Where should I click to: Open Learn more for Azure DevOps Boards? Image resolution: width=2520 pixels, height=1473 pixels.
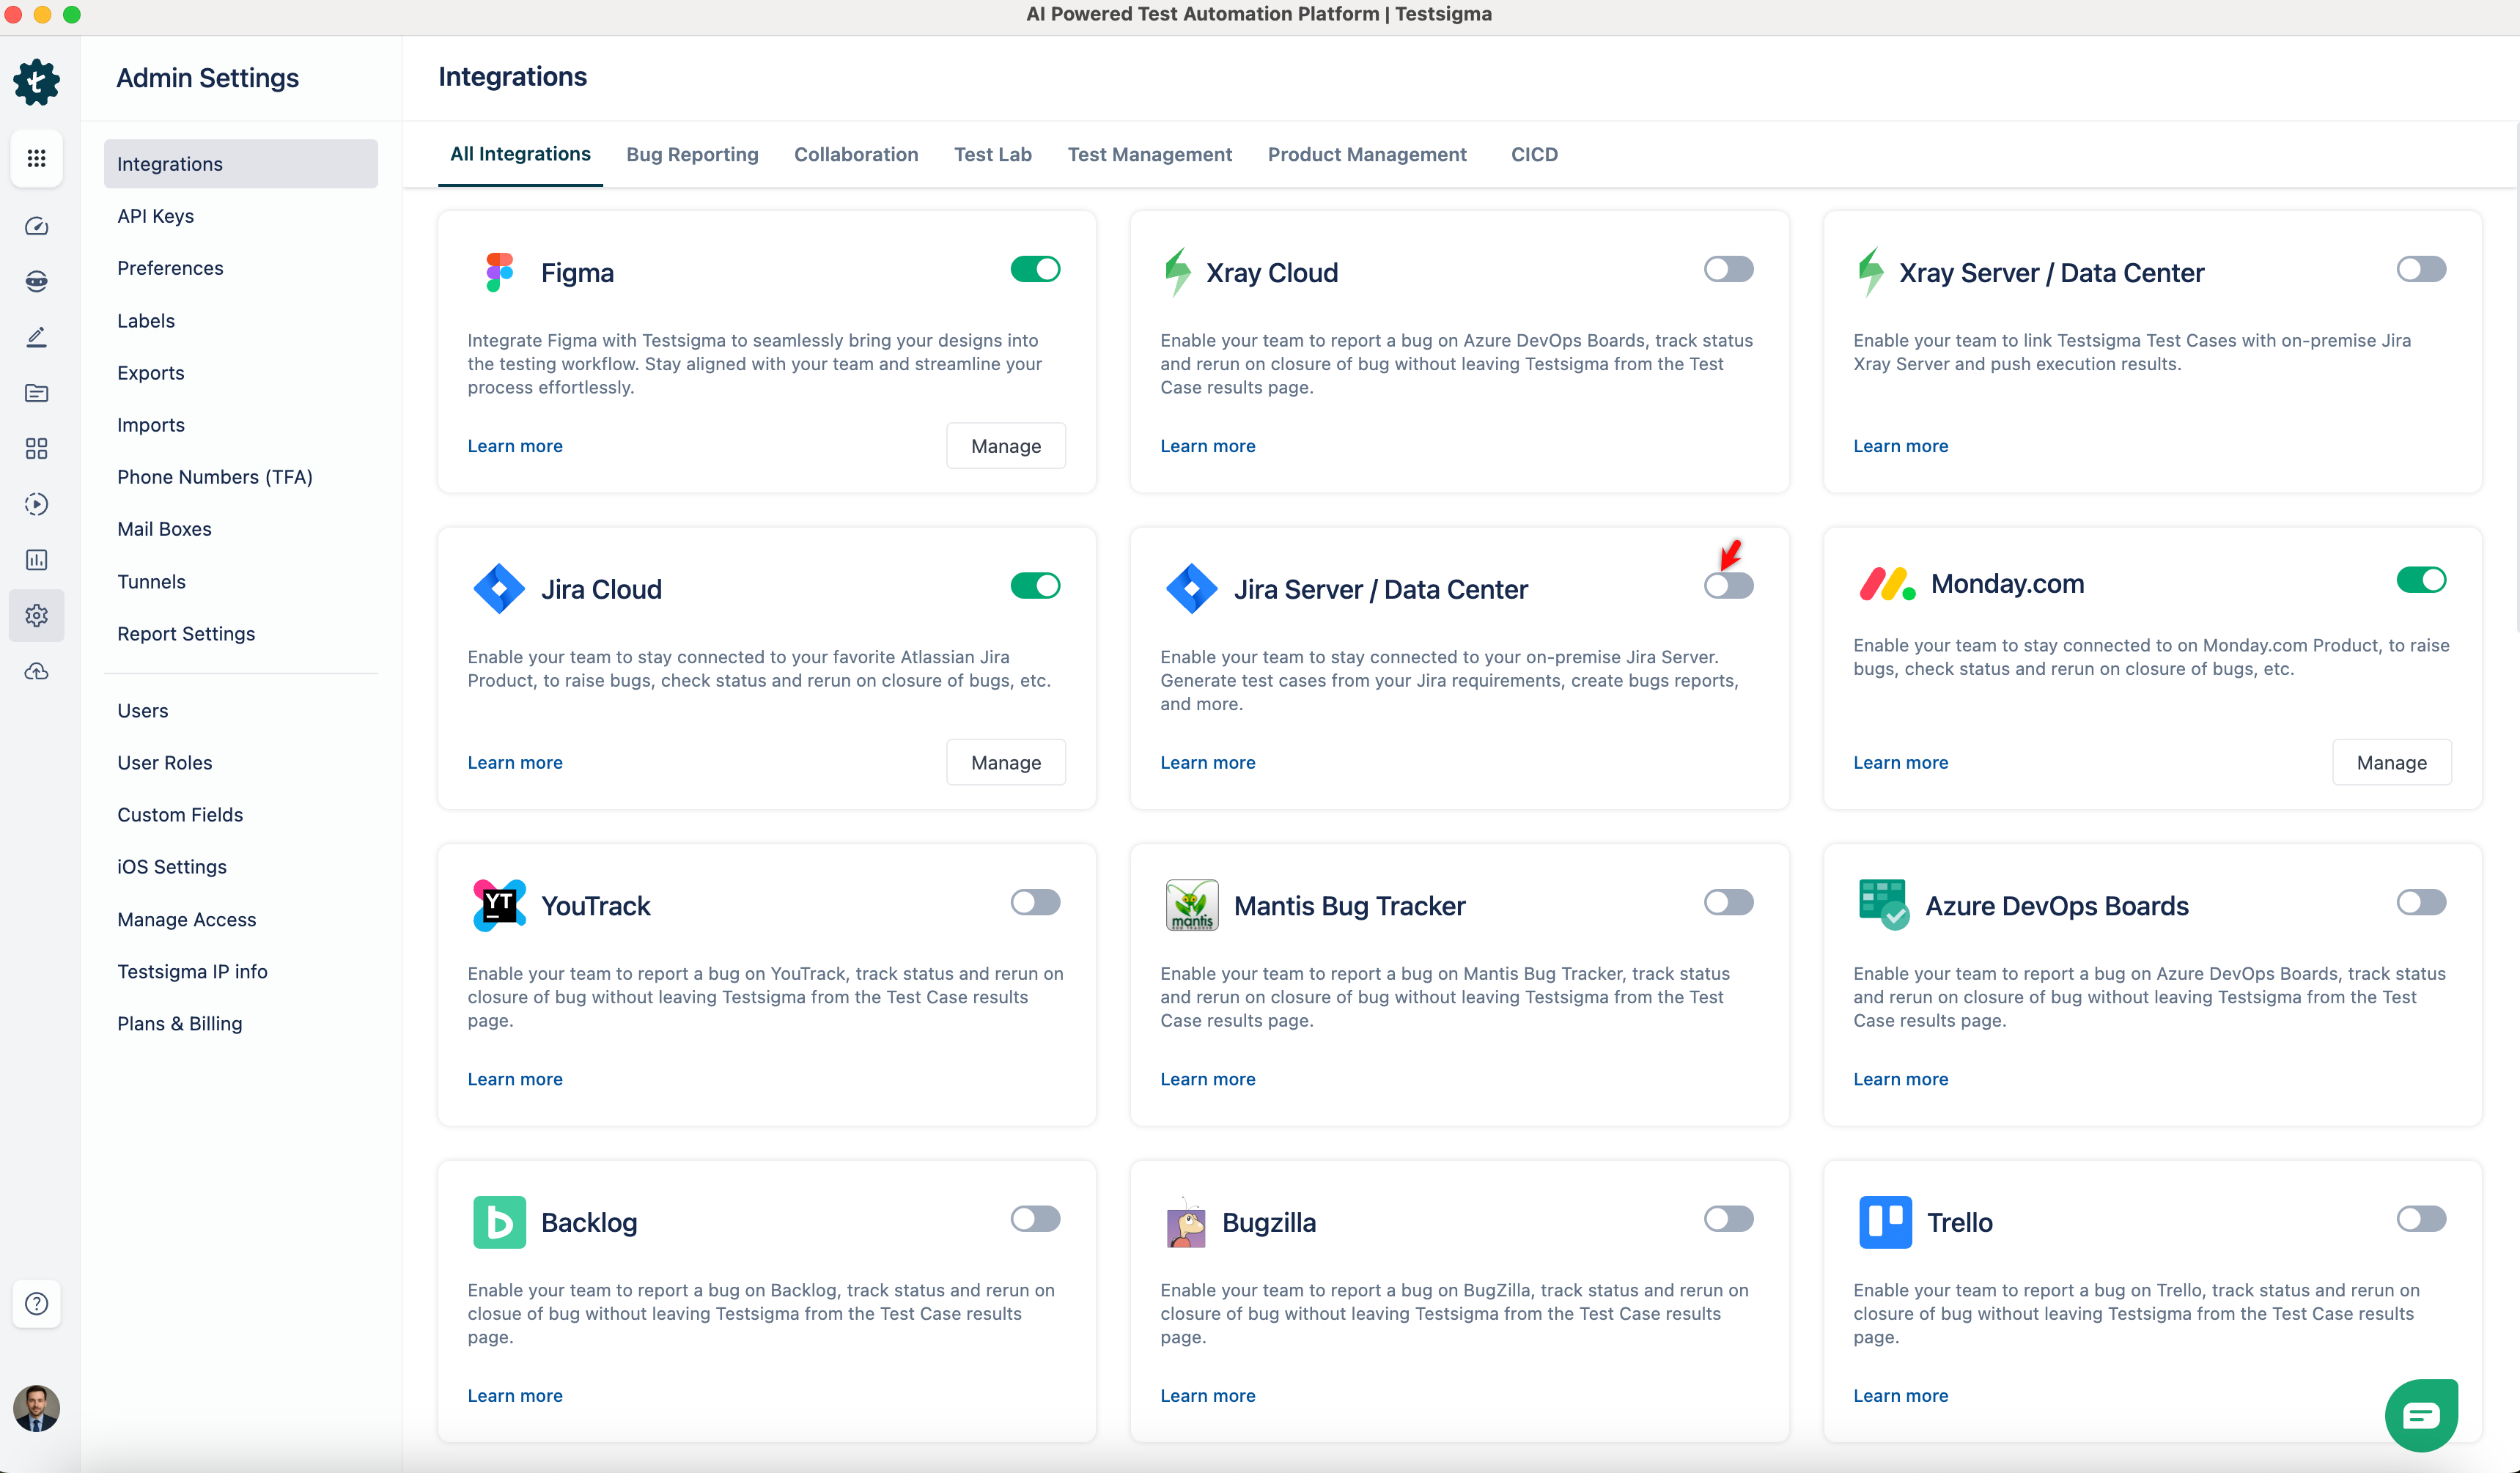[1900, 1078]
